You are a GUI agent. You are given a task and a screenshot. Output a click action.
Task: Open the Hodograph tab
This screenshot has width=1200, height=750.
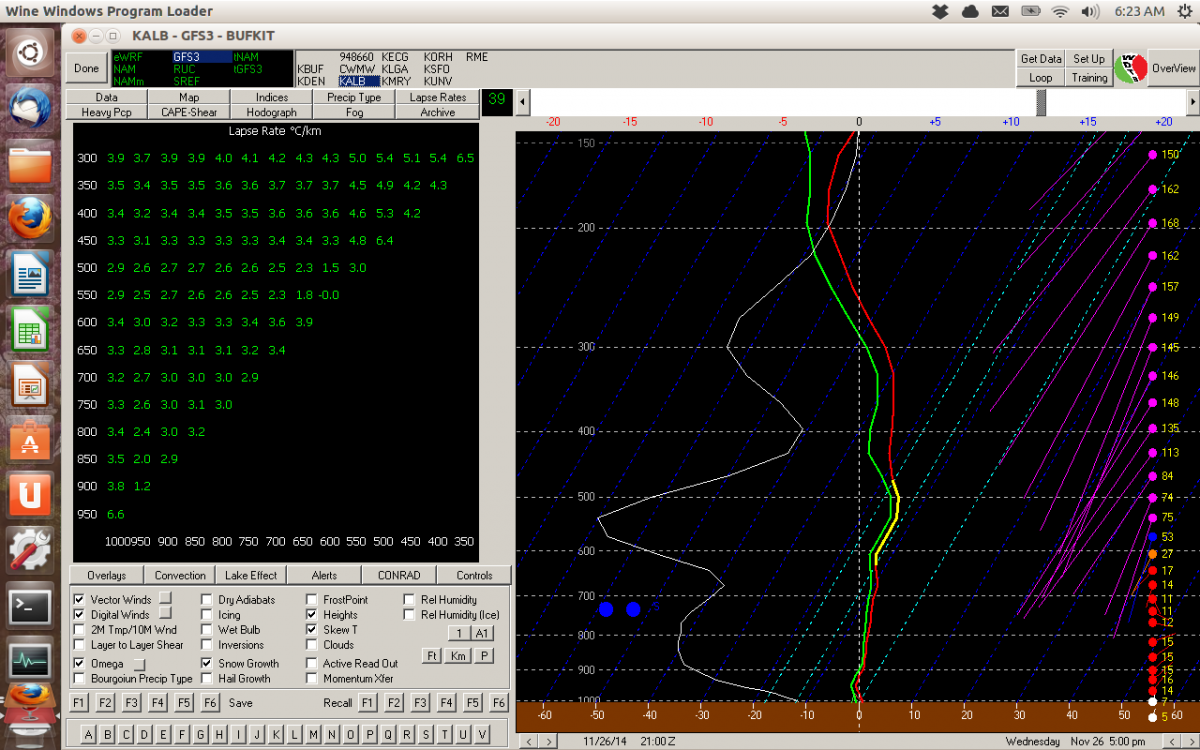(x=272, y=112)
